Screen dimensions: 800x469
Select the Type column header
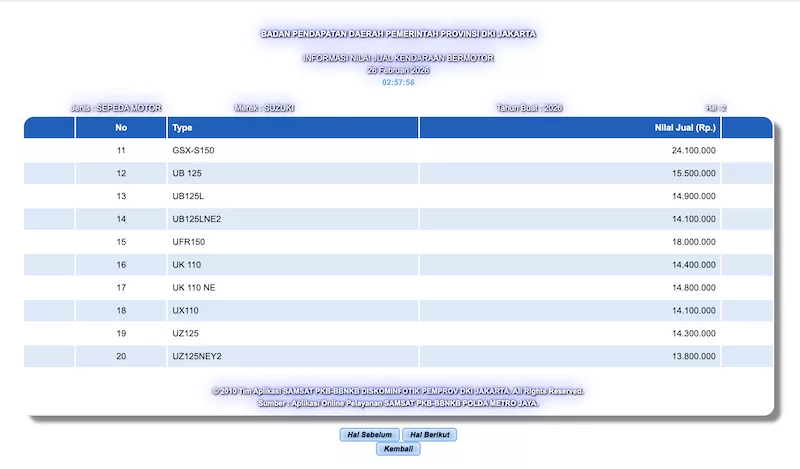(x=182, y=128)
